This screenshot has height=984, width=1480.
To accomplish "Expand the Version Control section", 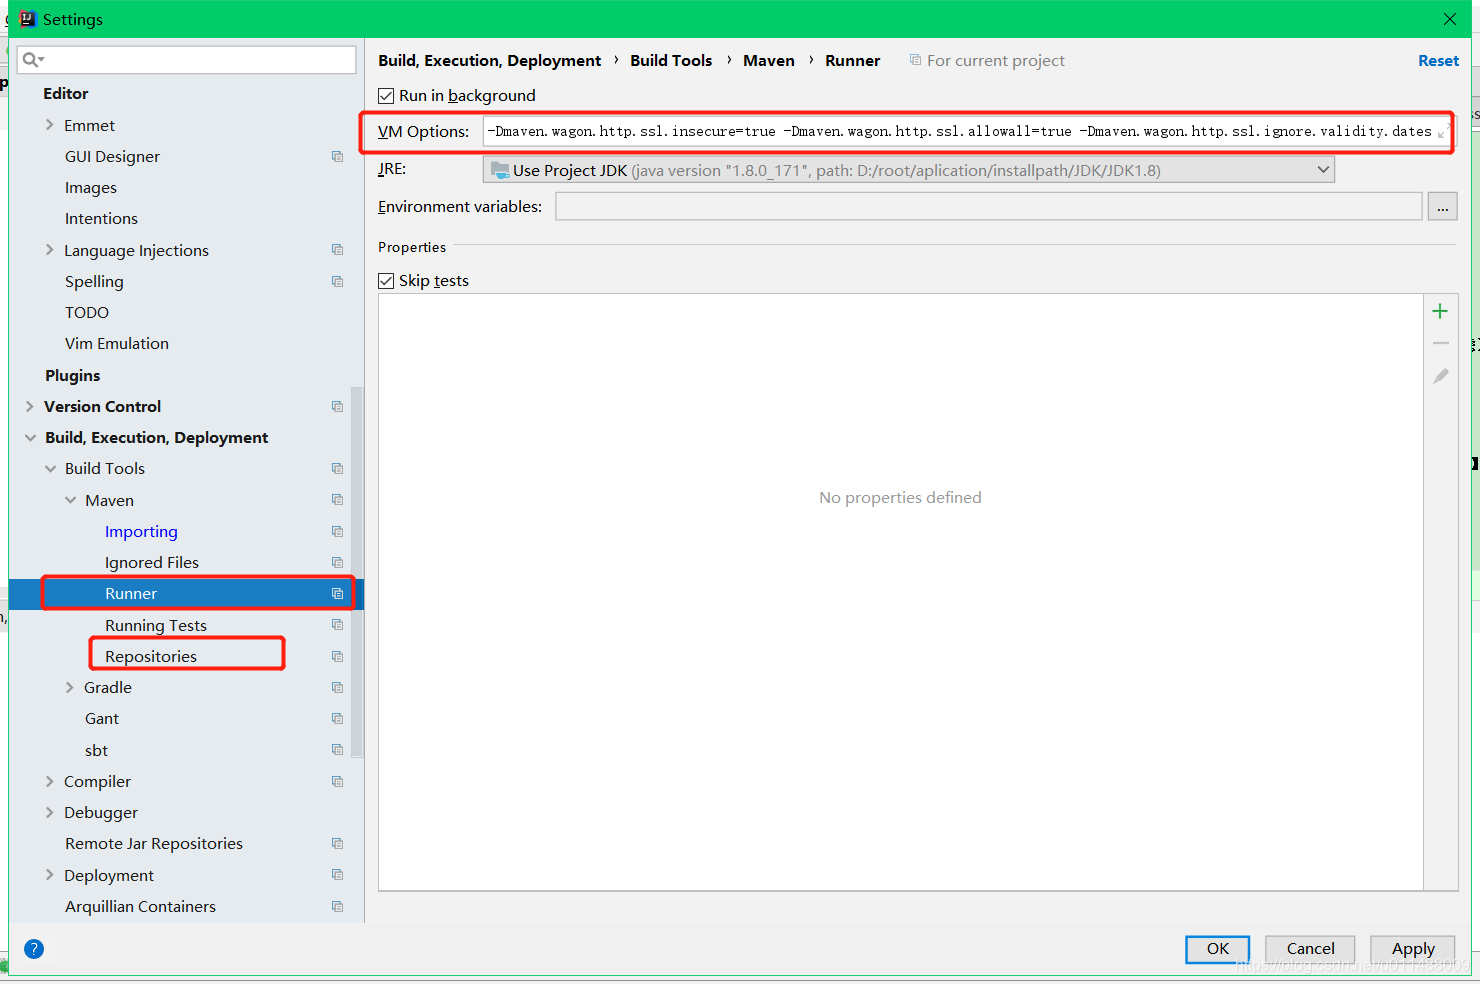I will 29,406.
